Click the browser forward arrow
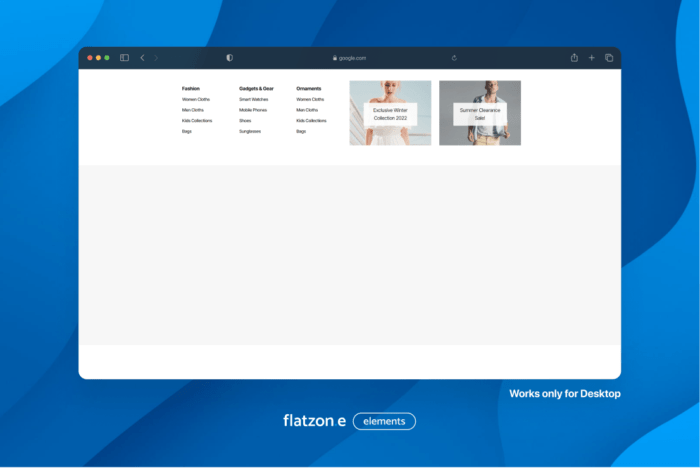The width and height of the screenshot is (700, 468). [156, 58]
